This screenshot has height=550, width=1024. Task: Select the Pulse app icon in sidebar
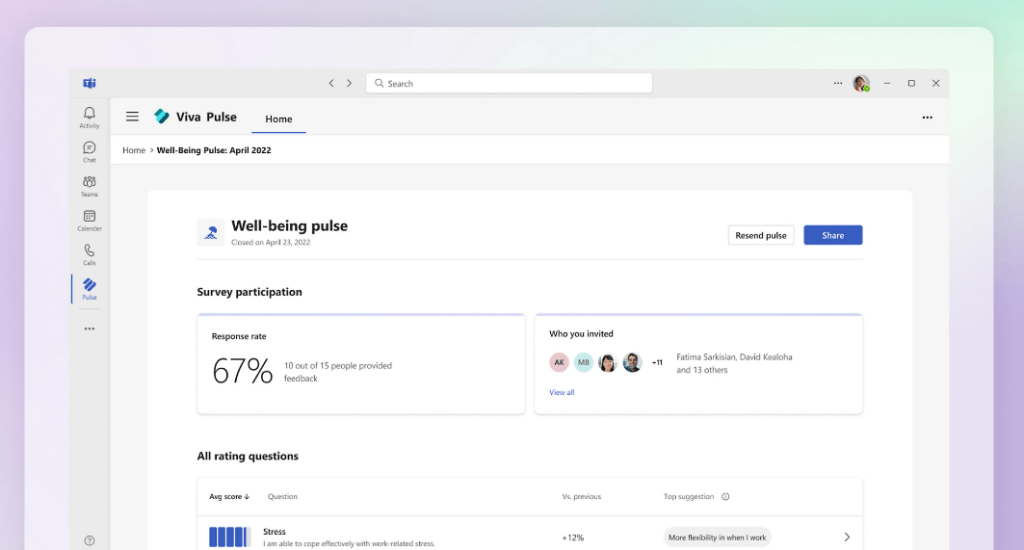point(89,285)
